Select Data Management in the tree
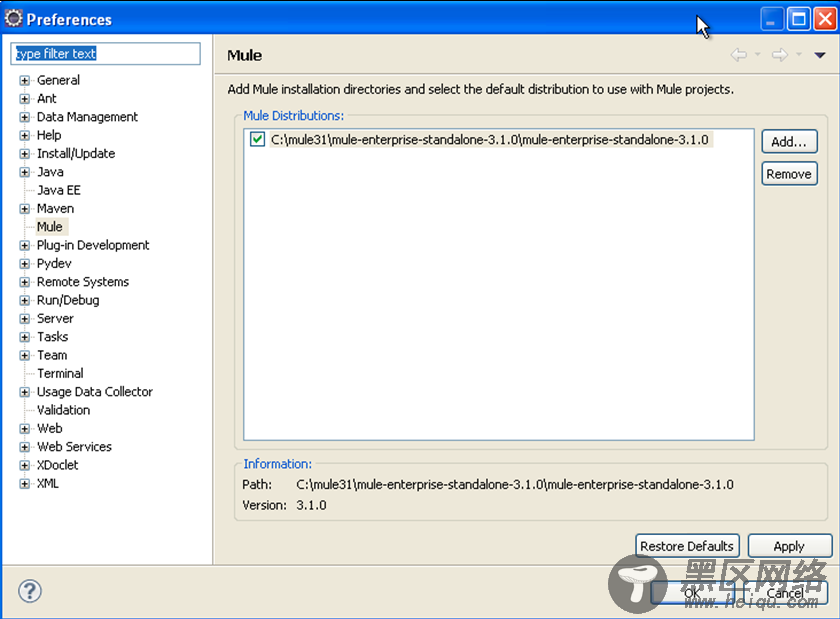The width and height of the screenshot is (840, 619). [x=87, y=117]
